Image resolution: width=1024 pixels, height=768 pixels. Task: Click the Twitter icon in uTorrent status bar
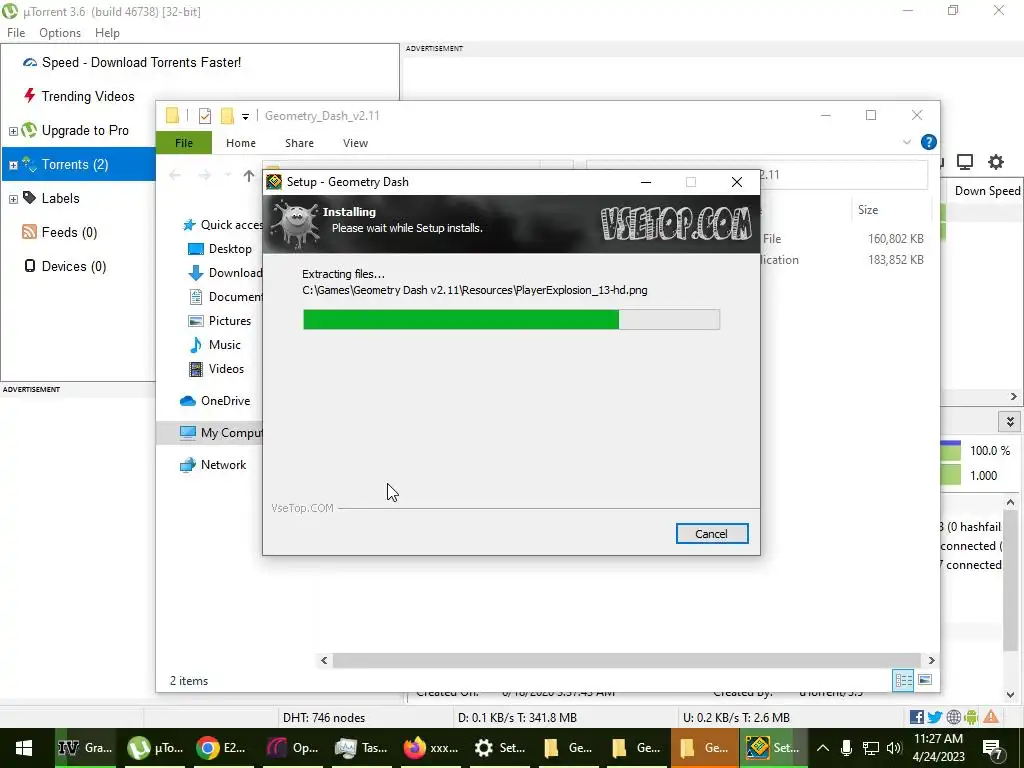click(x=935, y=717)
